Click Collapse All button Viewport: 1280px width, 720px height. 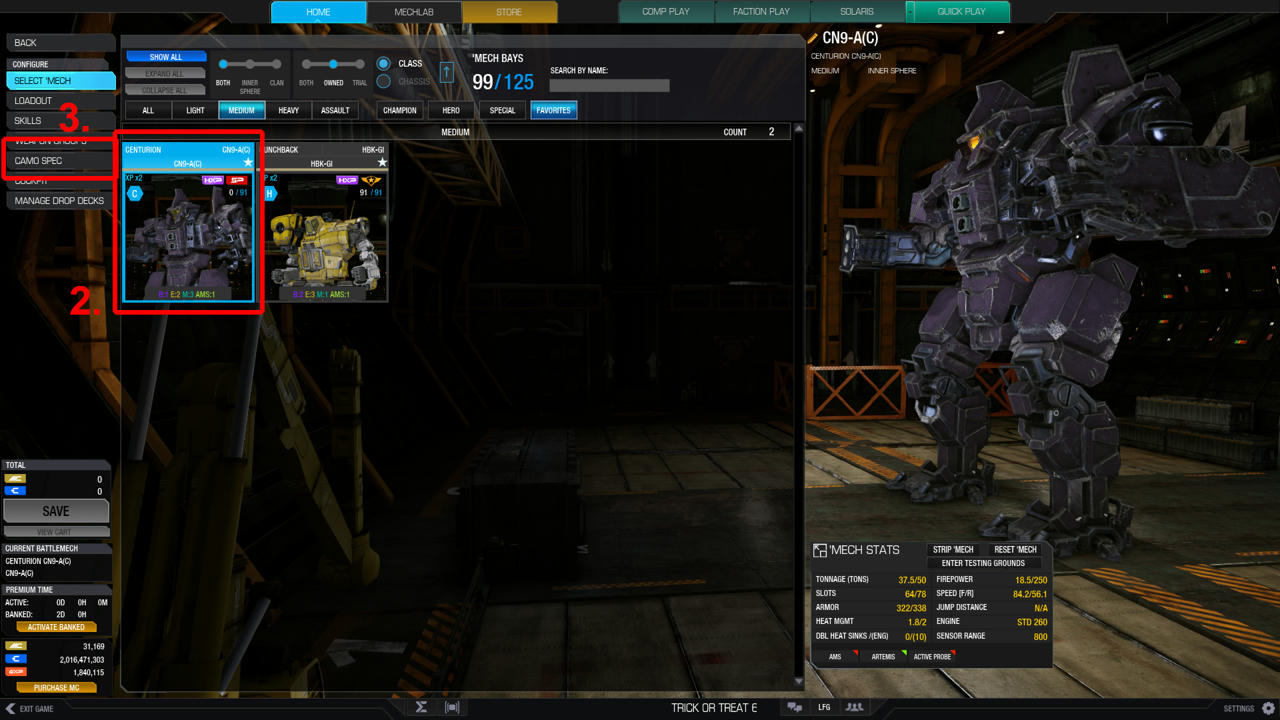(166, 90)
